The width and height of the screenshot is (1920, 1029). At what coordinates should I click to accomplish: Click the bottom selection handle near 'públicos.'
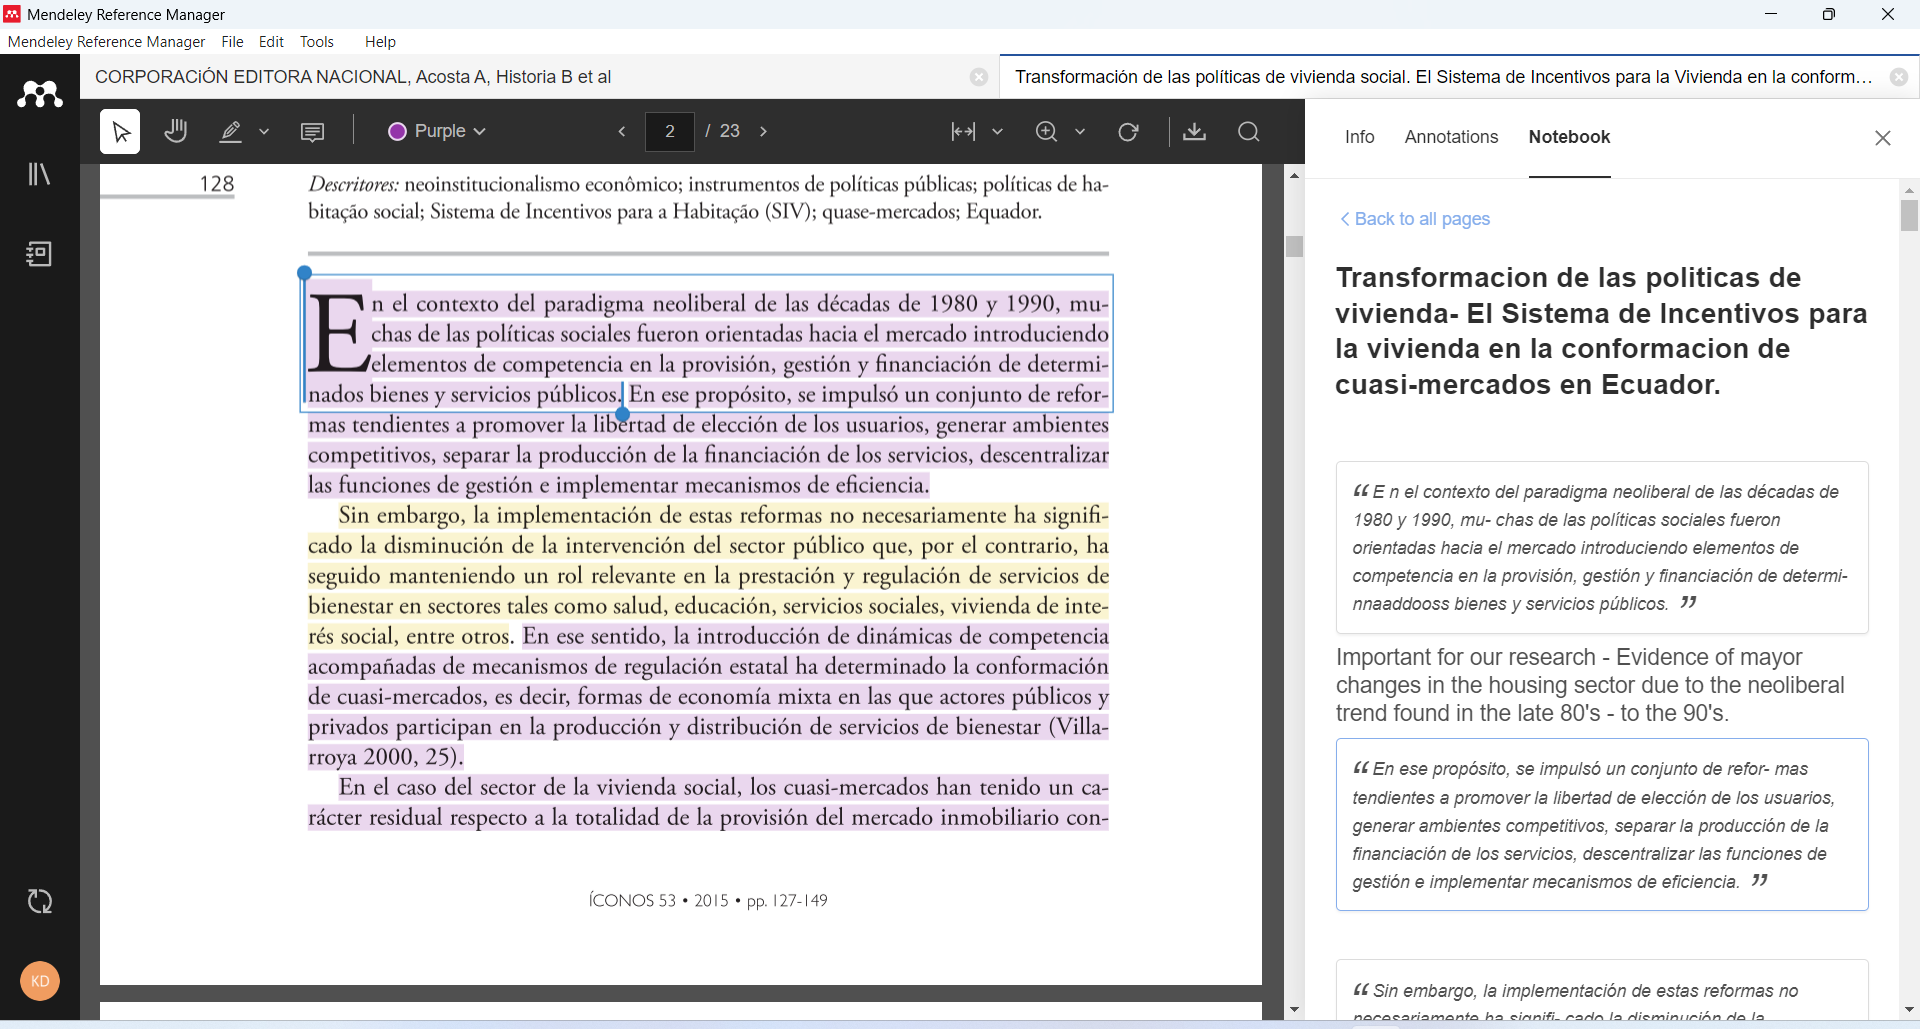pos(622,414)
